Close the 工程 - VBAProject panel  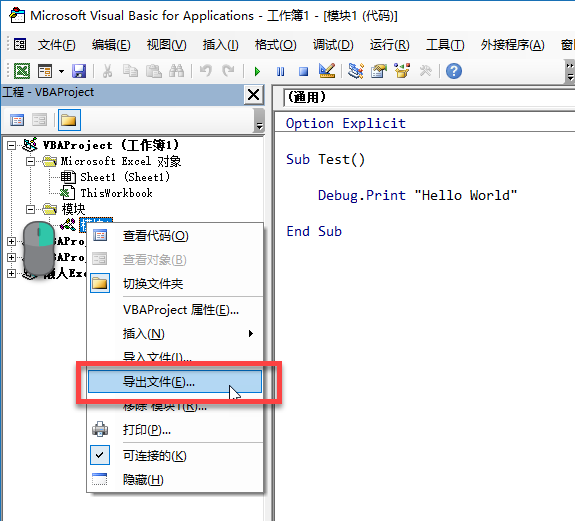point(253,95)
